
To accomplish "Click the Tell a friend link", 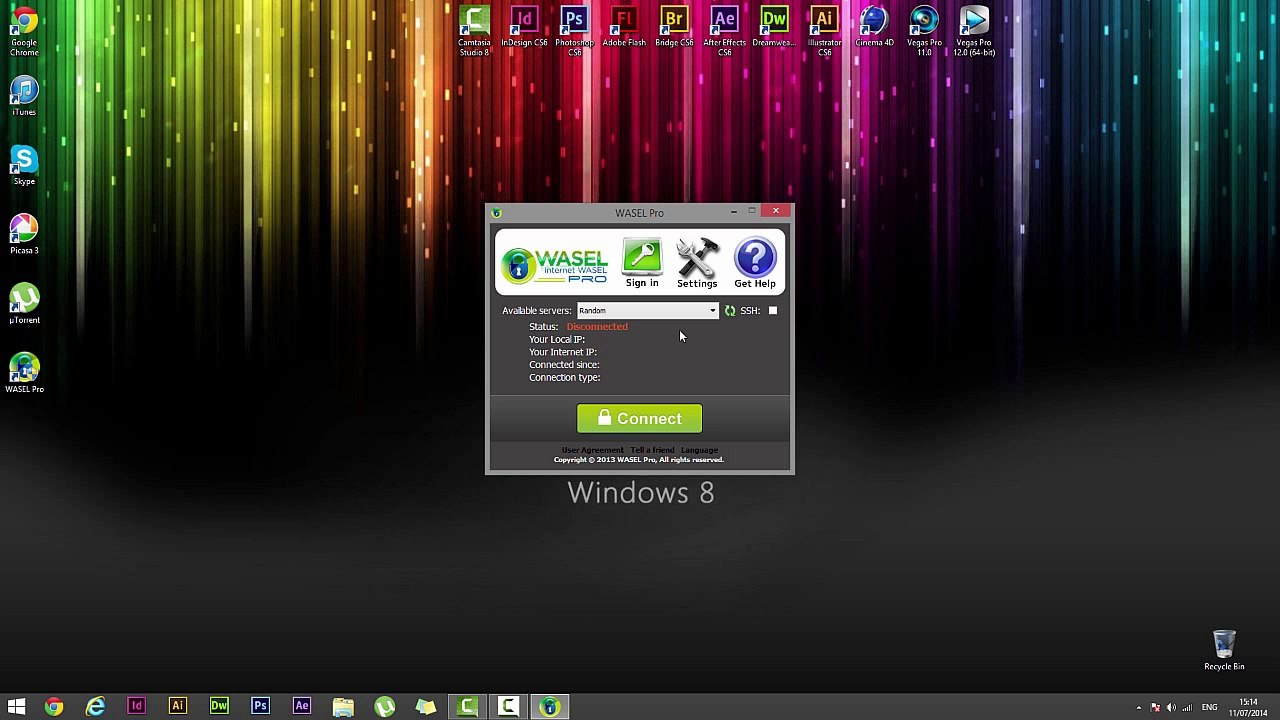I will [x=652, y=450].
